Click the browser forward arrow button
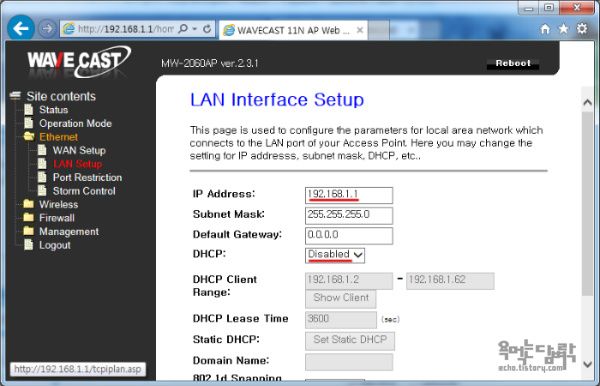This screenshot has height=386, width=600. click(x=47, y=29)
